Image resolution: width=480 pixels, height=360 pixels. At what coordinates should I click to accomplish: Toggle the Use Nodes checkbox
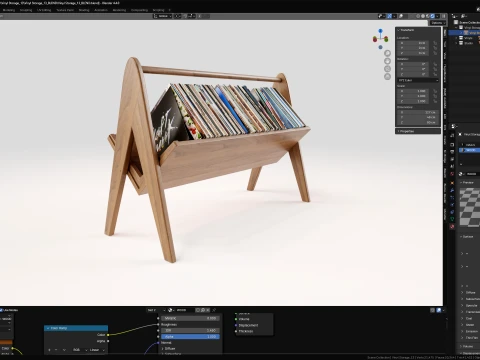[1, 310]
